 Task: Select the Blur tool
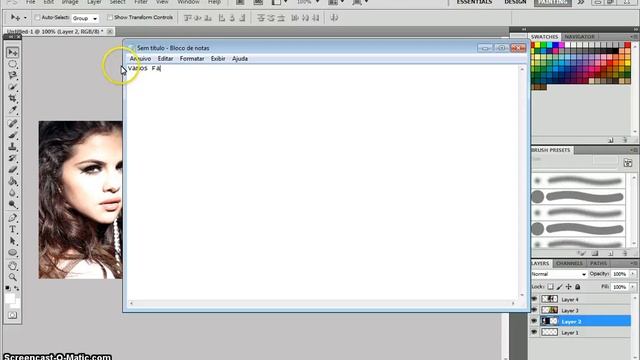(x=13, y=193)
